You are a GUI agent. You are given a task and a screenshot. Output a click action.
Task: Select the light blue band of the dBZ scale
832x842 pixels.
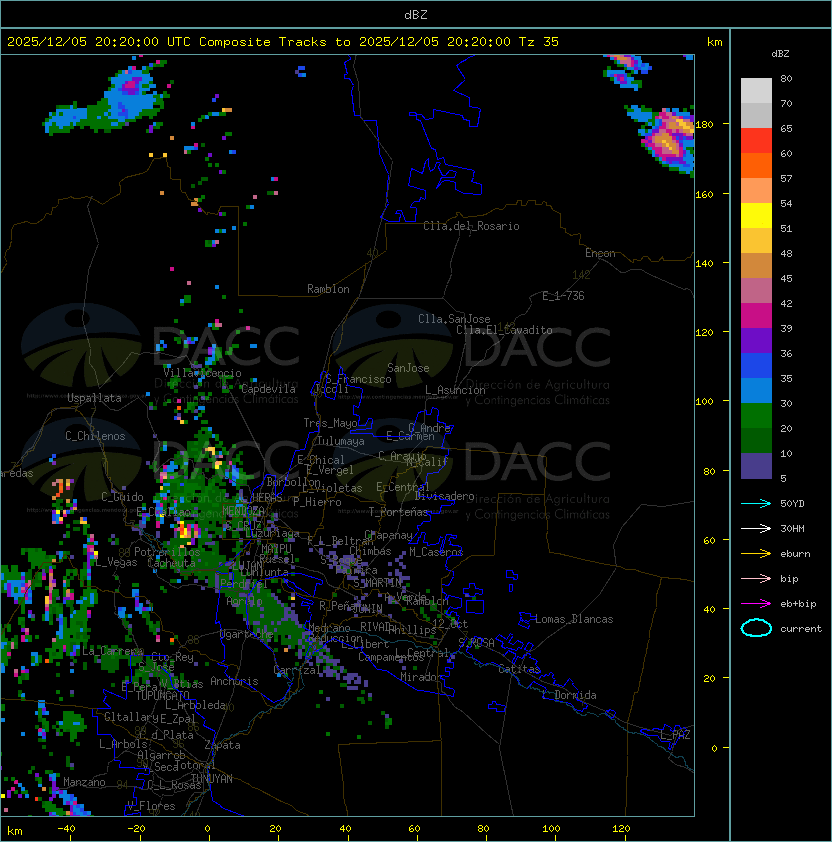point(756,390)
